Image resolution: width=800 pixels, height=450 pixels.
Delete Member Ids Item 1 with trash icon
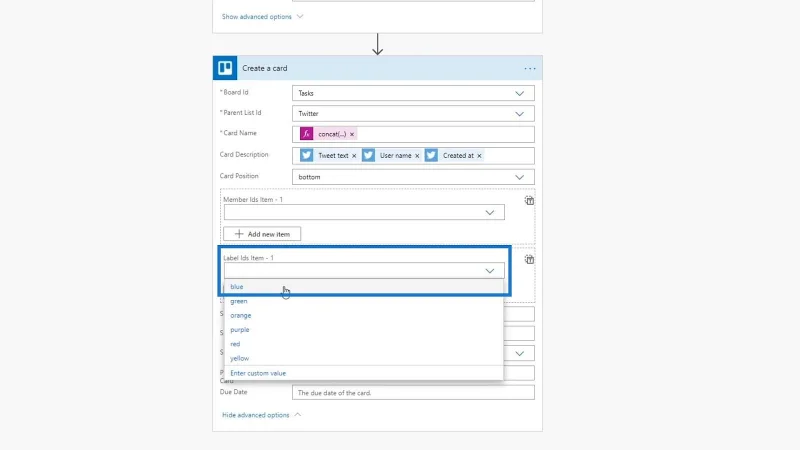[x=529, y=201]
